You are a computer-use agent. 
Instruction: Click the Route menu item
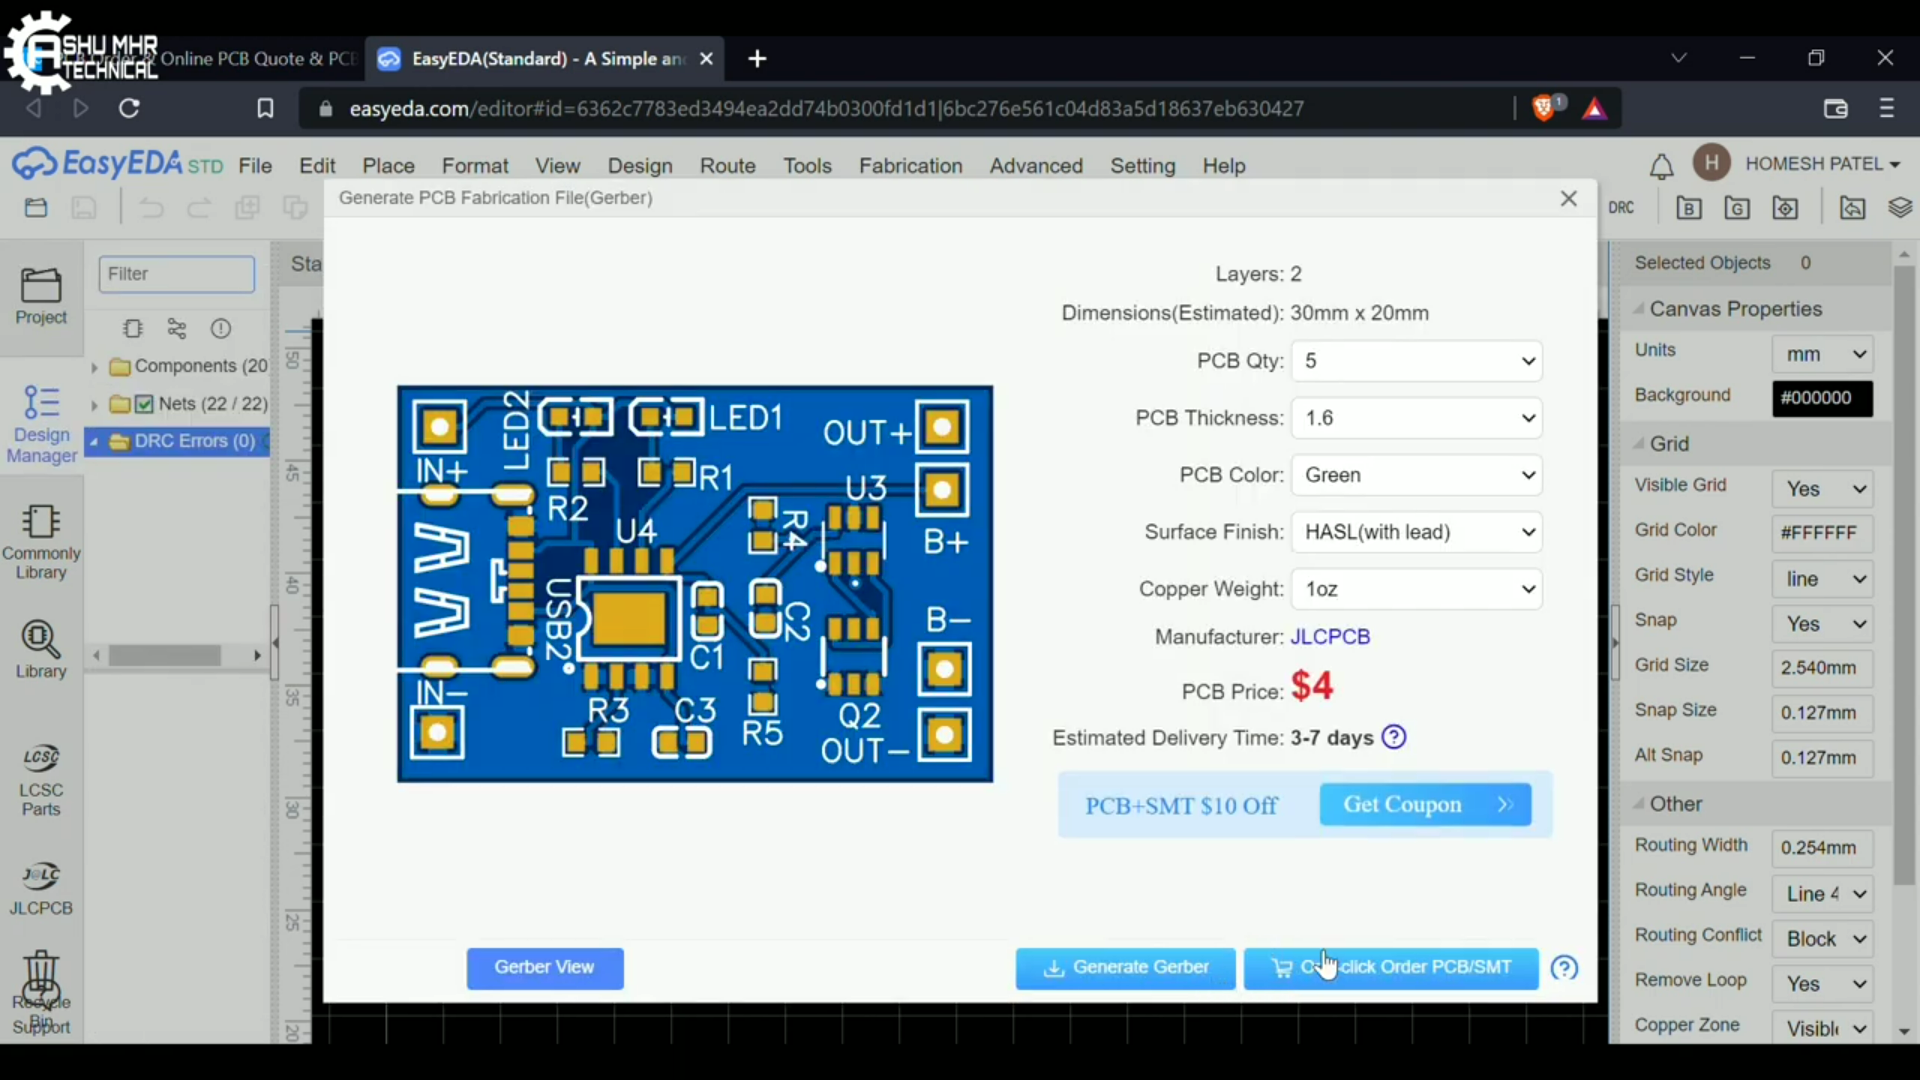(728, 164)
